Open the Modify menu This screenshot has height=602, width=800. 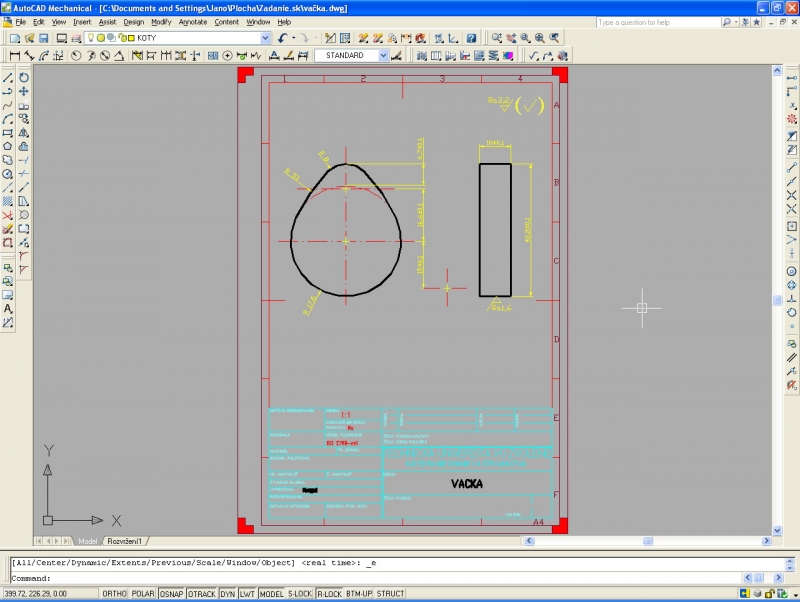pos(161,21)
